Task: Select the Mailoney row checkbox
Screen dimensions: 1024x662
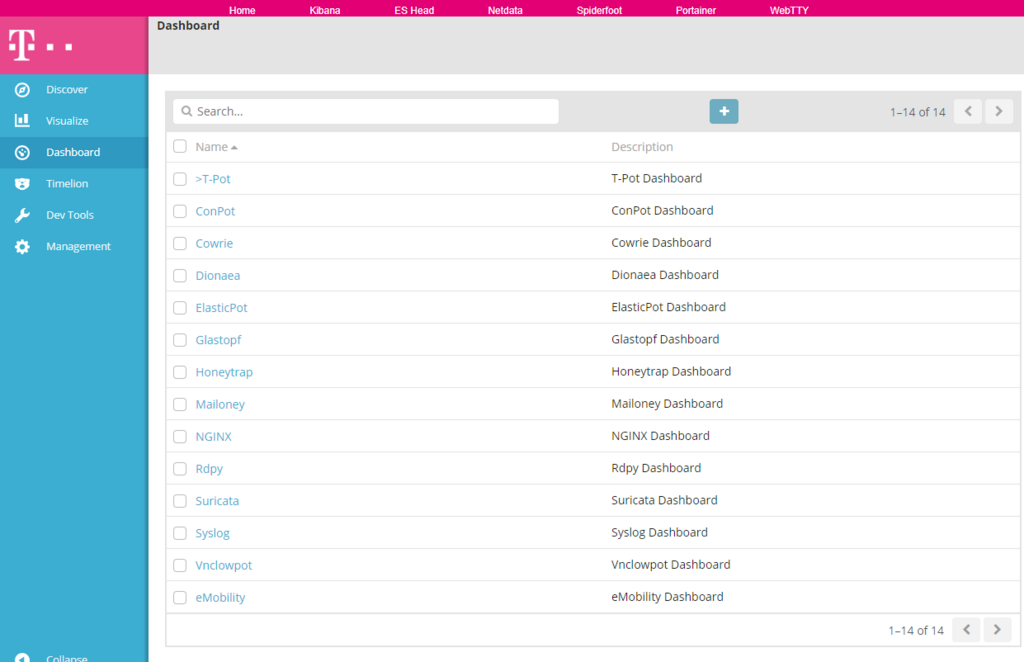Action: click(x=180, y=404)
